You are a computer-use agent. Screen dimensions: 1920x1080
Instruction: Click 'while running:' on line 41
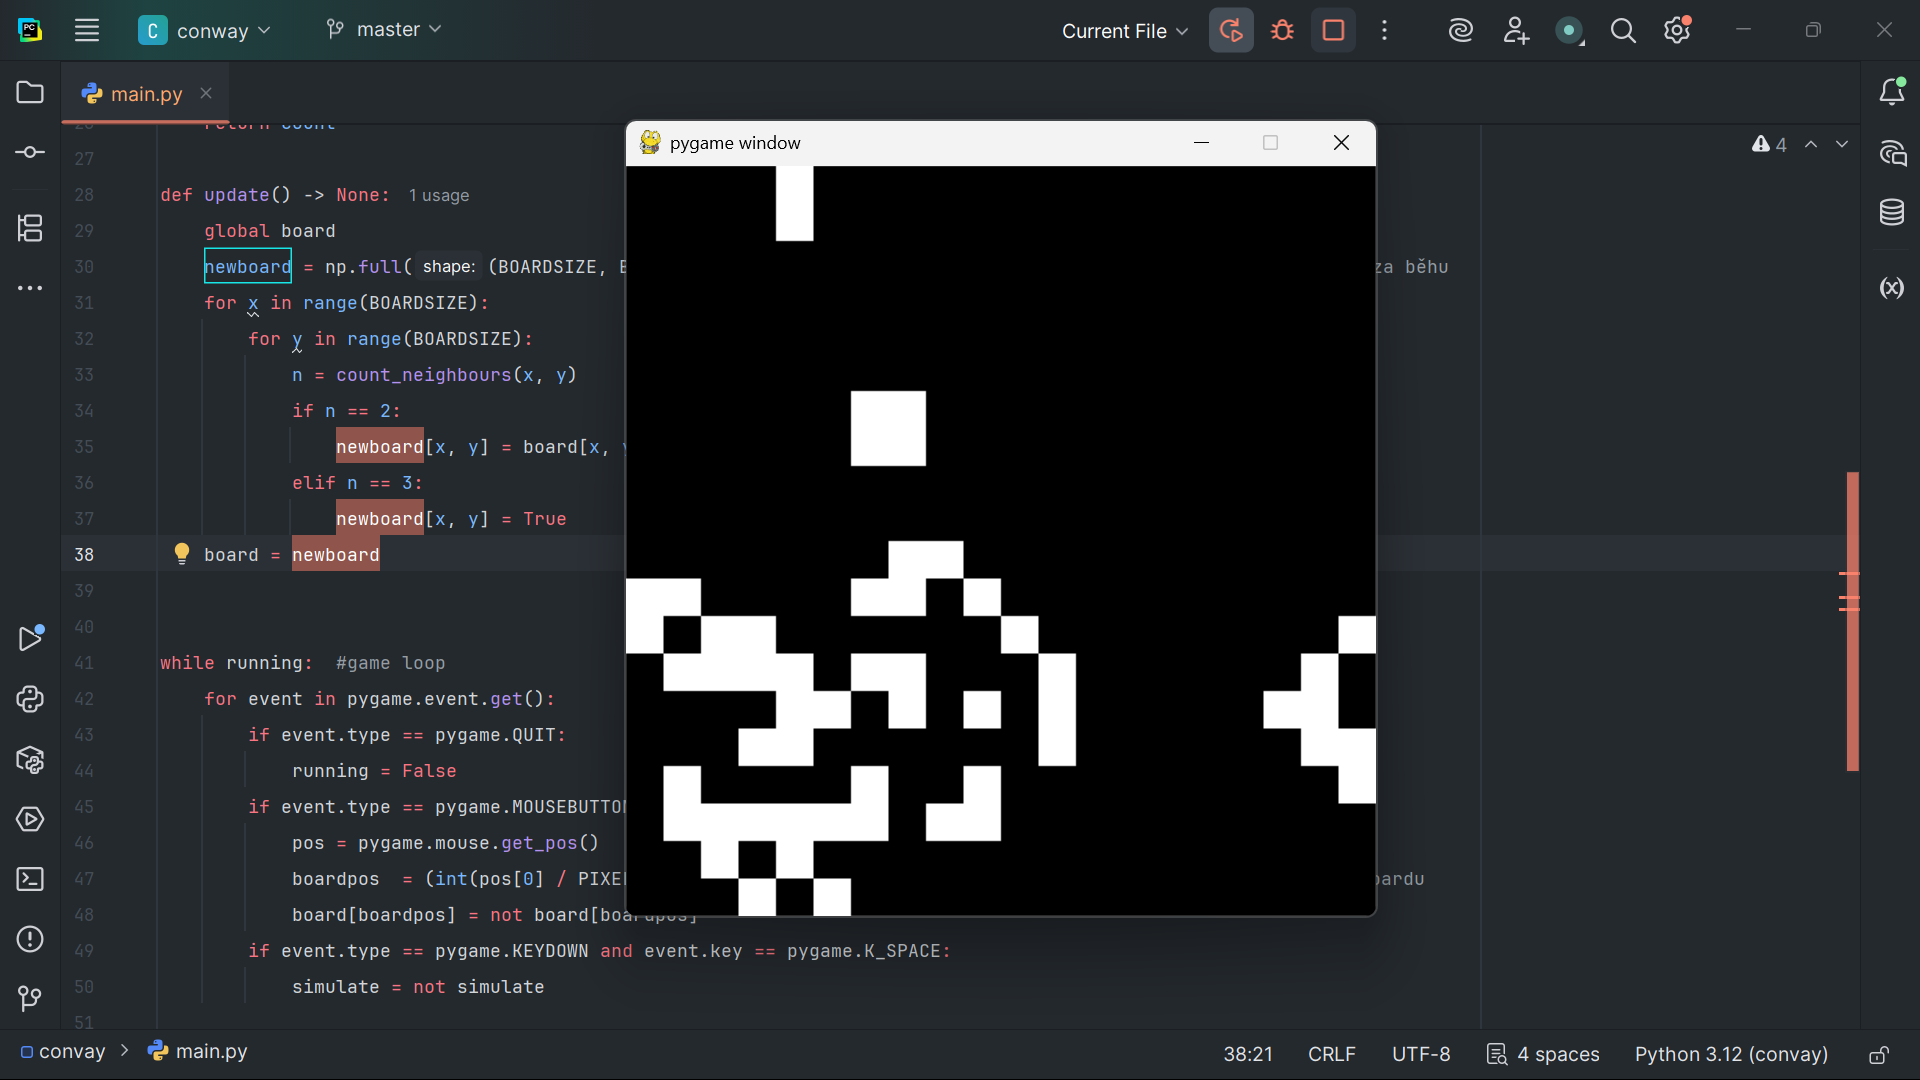point(236,663)
